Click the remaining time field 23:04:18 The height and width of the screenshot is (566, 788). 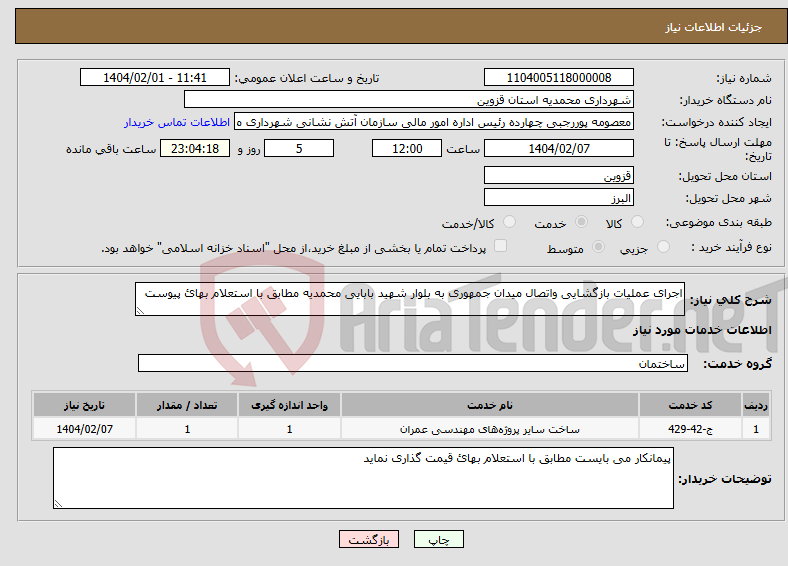click(195, 148)
